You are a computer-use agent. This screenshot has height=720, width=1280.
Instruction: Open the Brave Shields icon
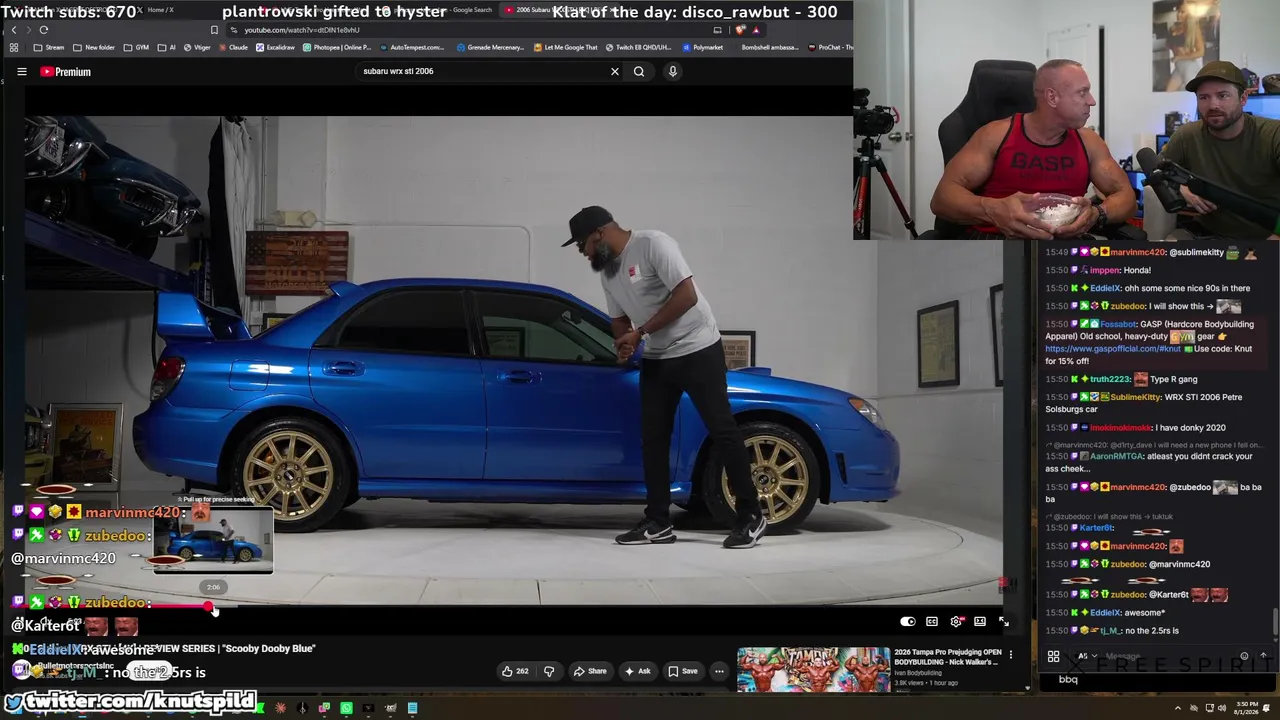740,30
